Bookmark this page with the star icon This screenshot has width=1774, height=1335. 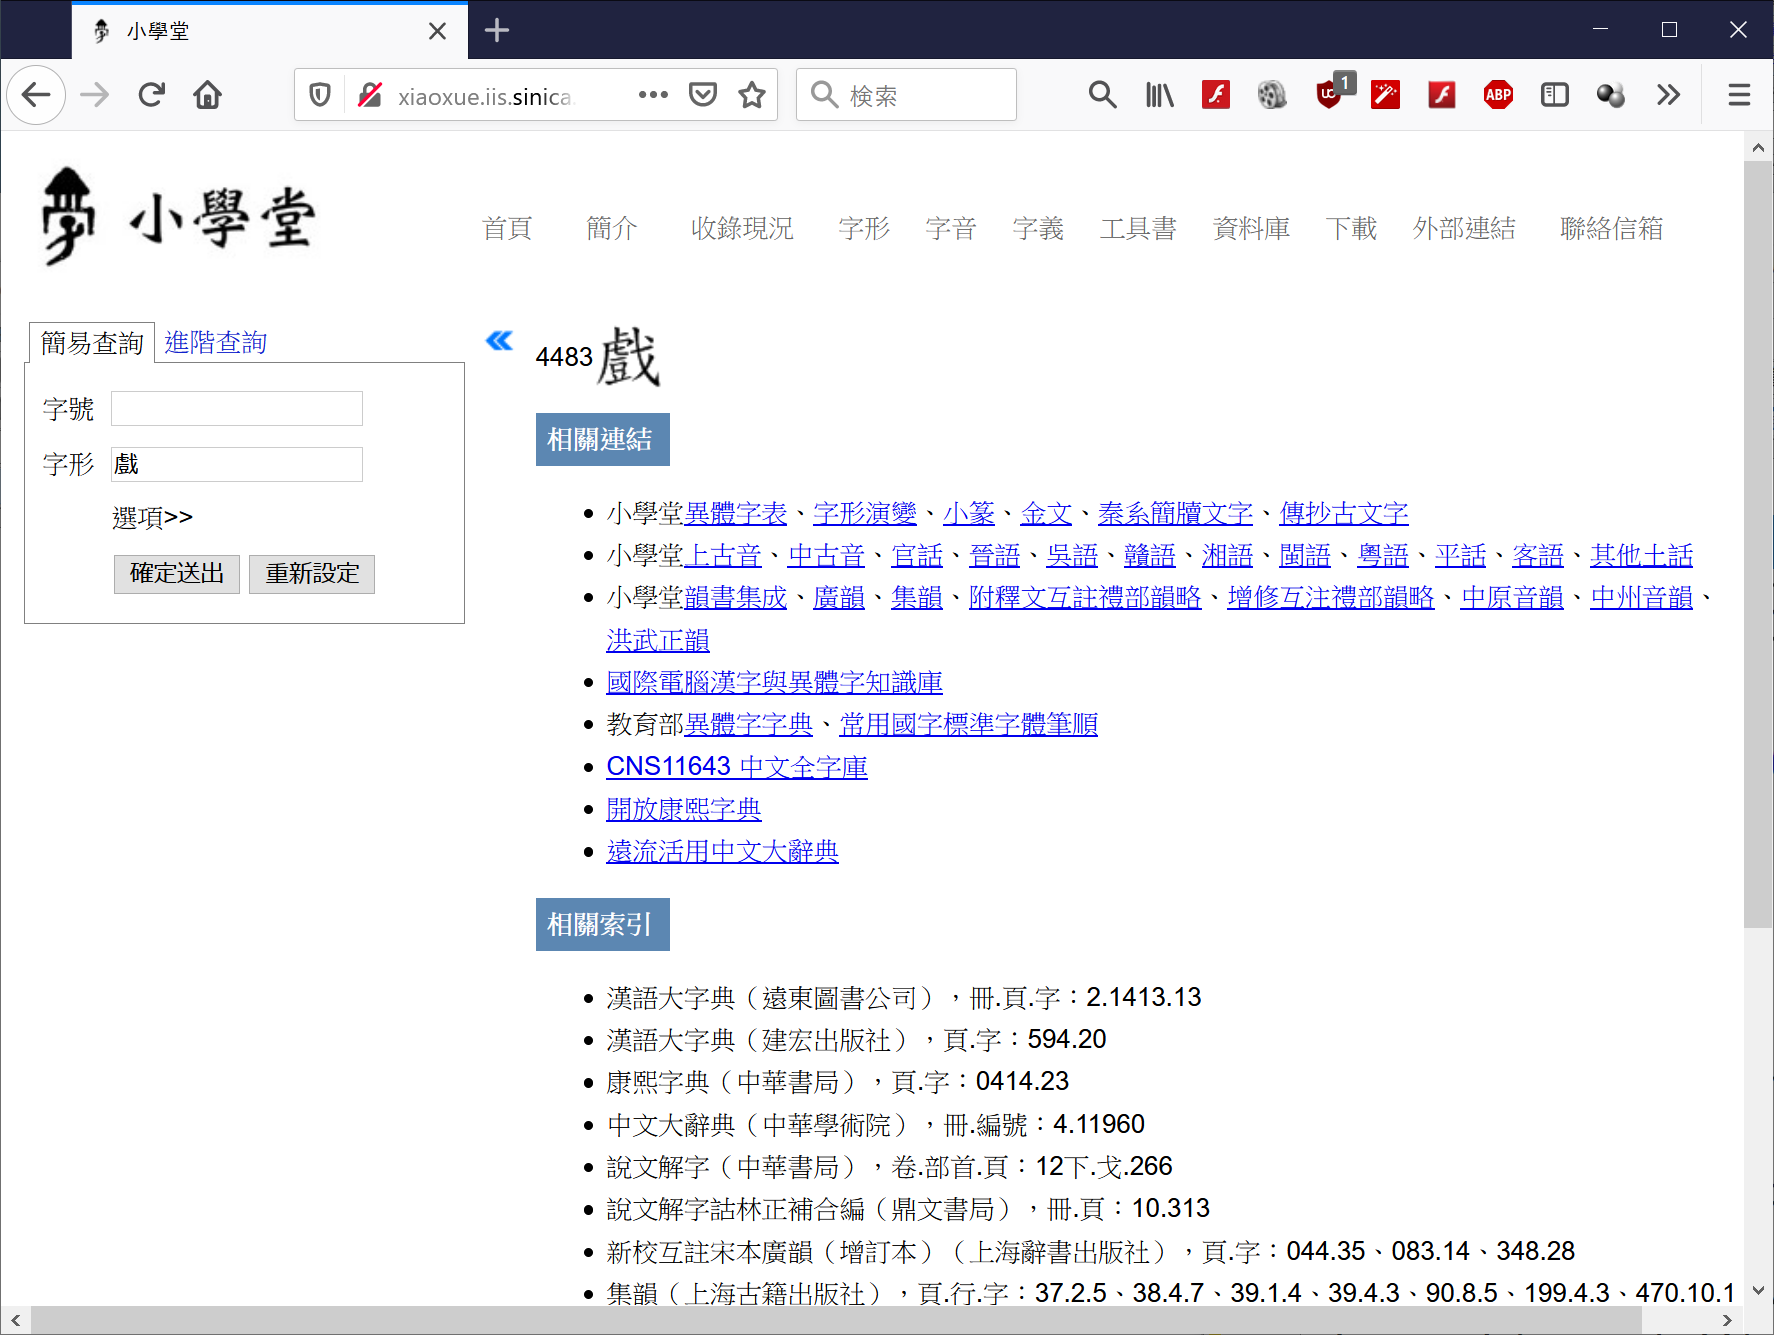tap(752, 95)
